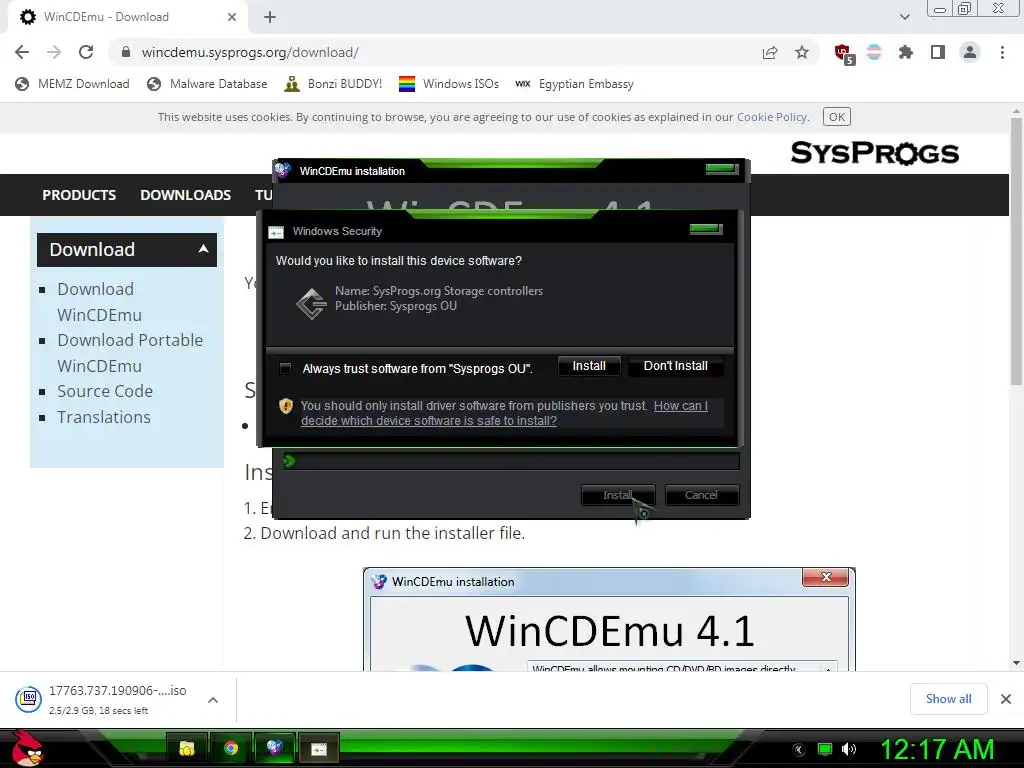Open Egyptian Embassy bookmark
The image size is (1024, 768).
575,84
